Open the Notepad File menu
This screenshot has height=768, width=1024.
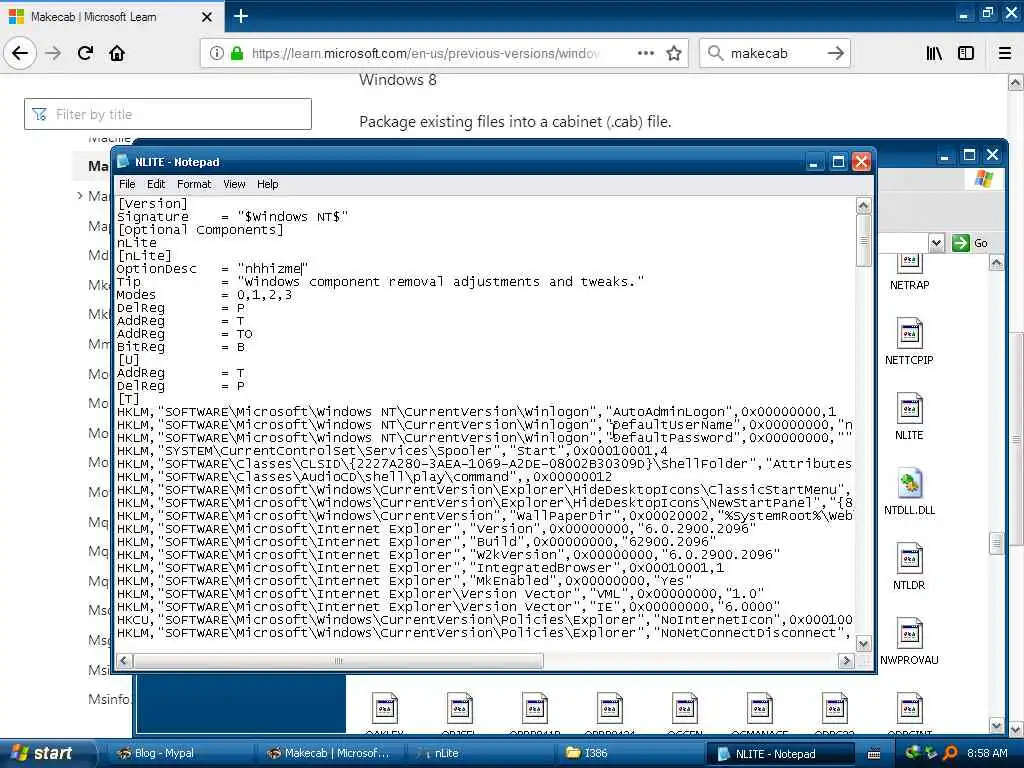(127, 184)
